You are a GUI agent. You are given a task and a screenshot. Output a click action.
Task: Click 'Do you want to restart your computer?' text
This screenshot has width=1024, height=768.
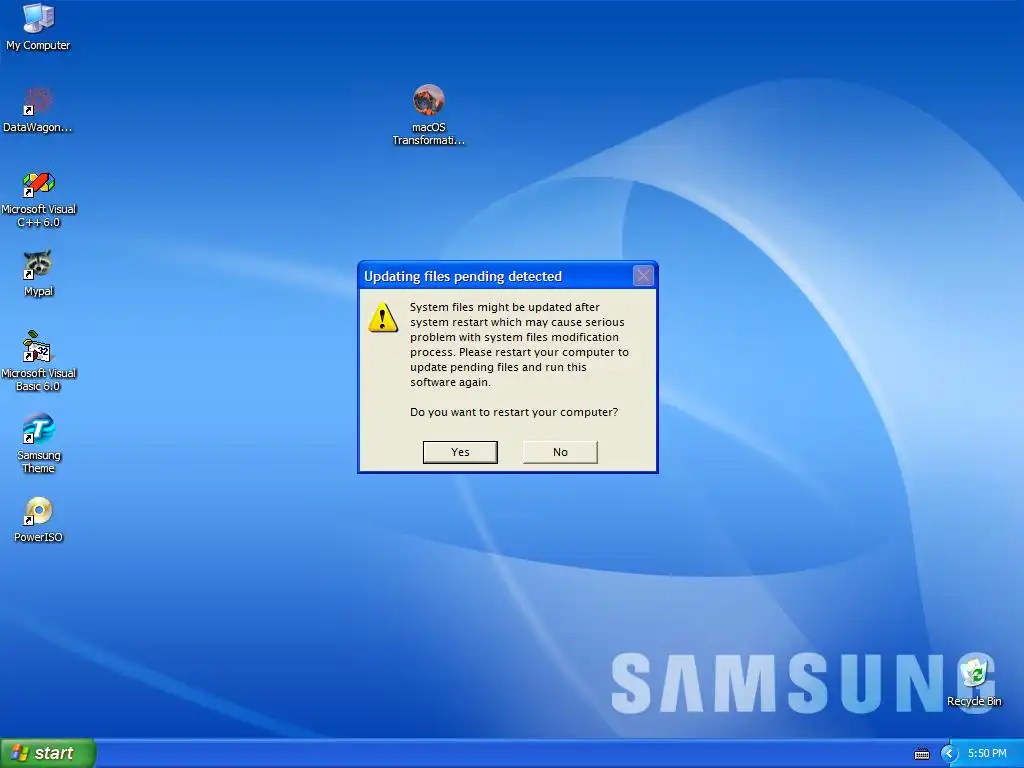(513, 412)
